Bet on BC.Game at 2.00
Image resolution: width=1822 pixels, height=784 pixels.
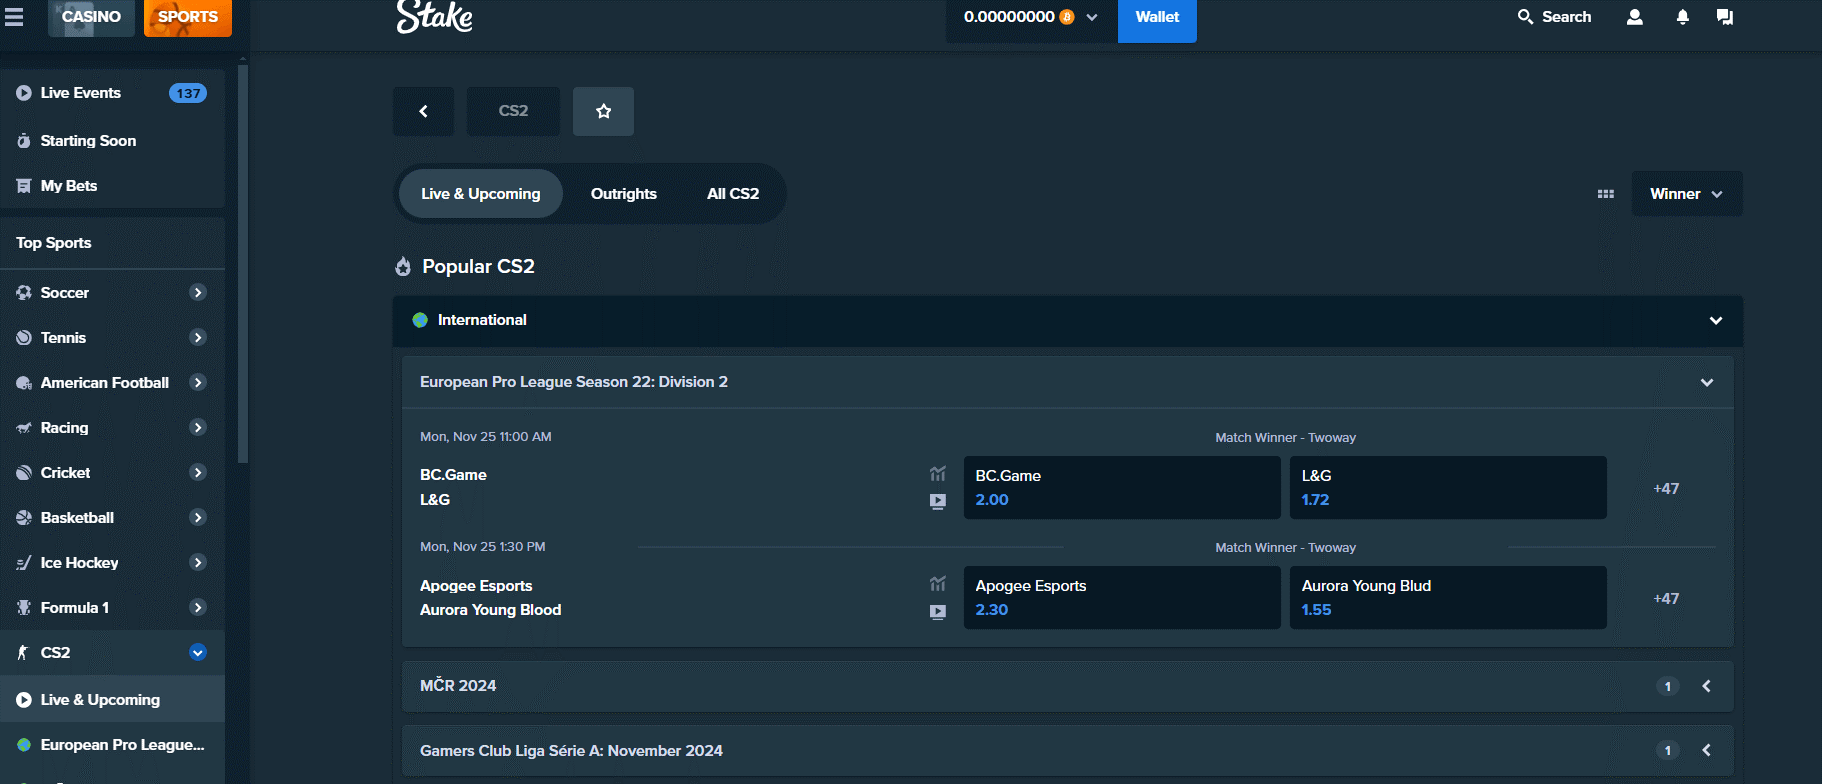pyautogui.click(x=1122, y=488)
